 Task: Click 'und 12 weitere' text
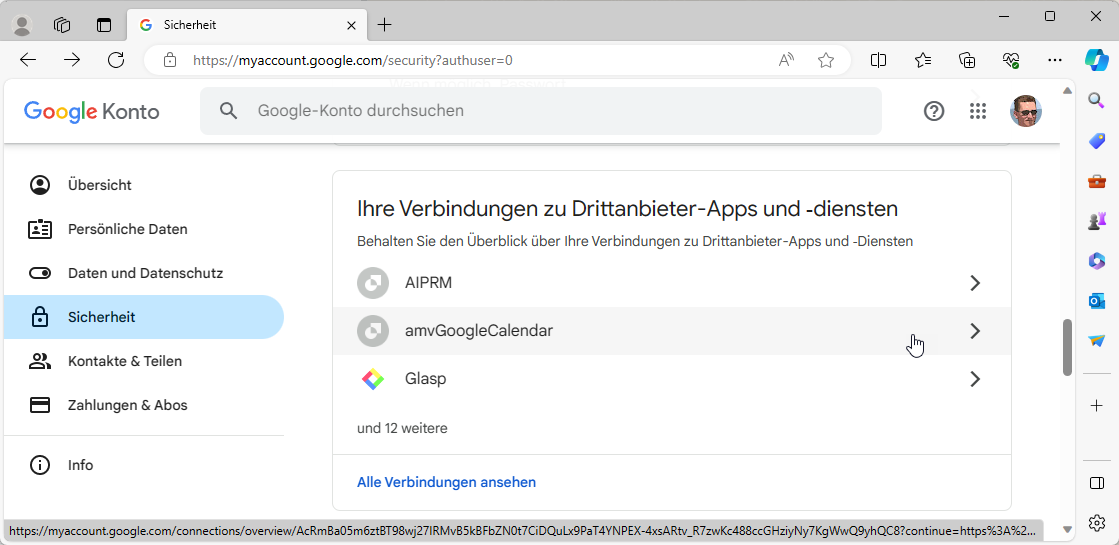(402, 429)
